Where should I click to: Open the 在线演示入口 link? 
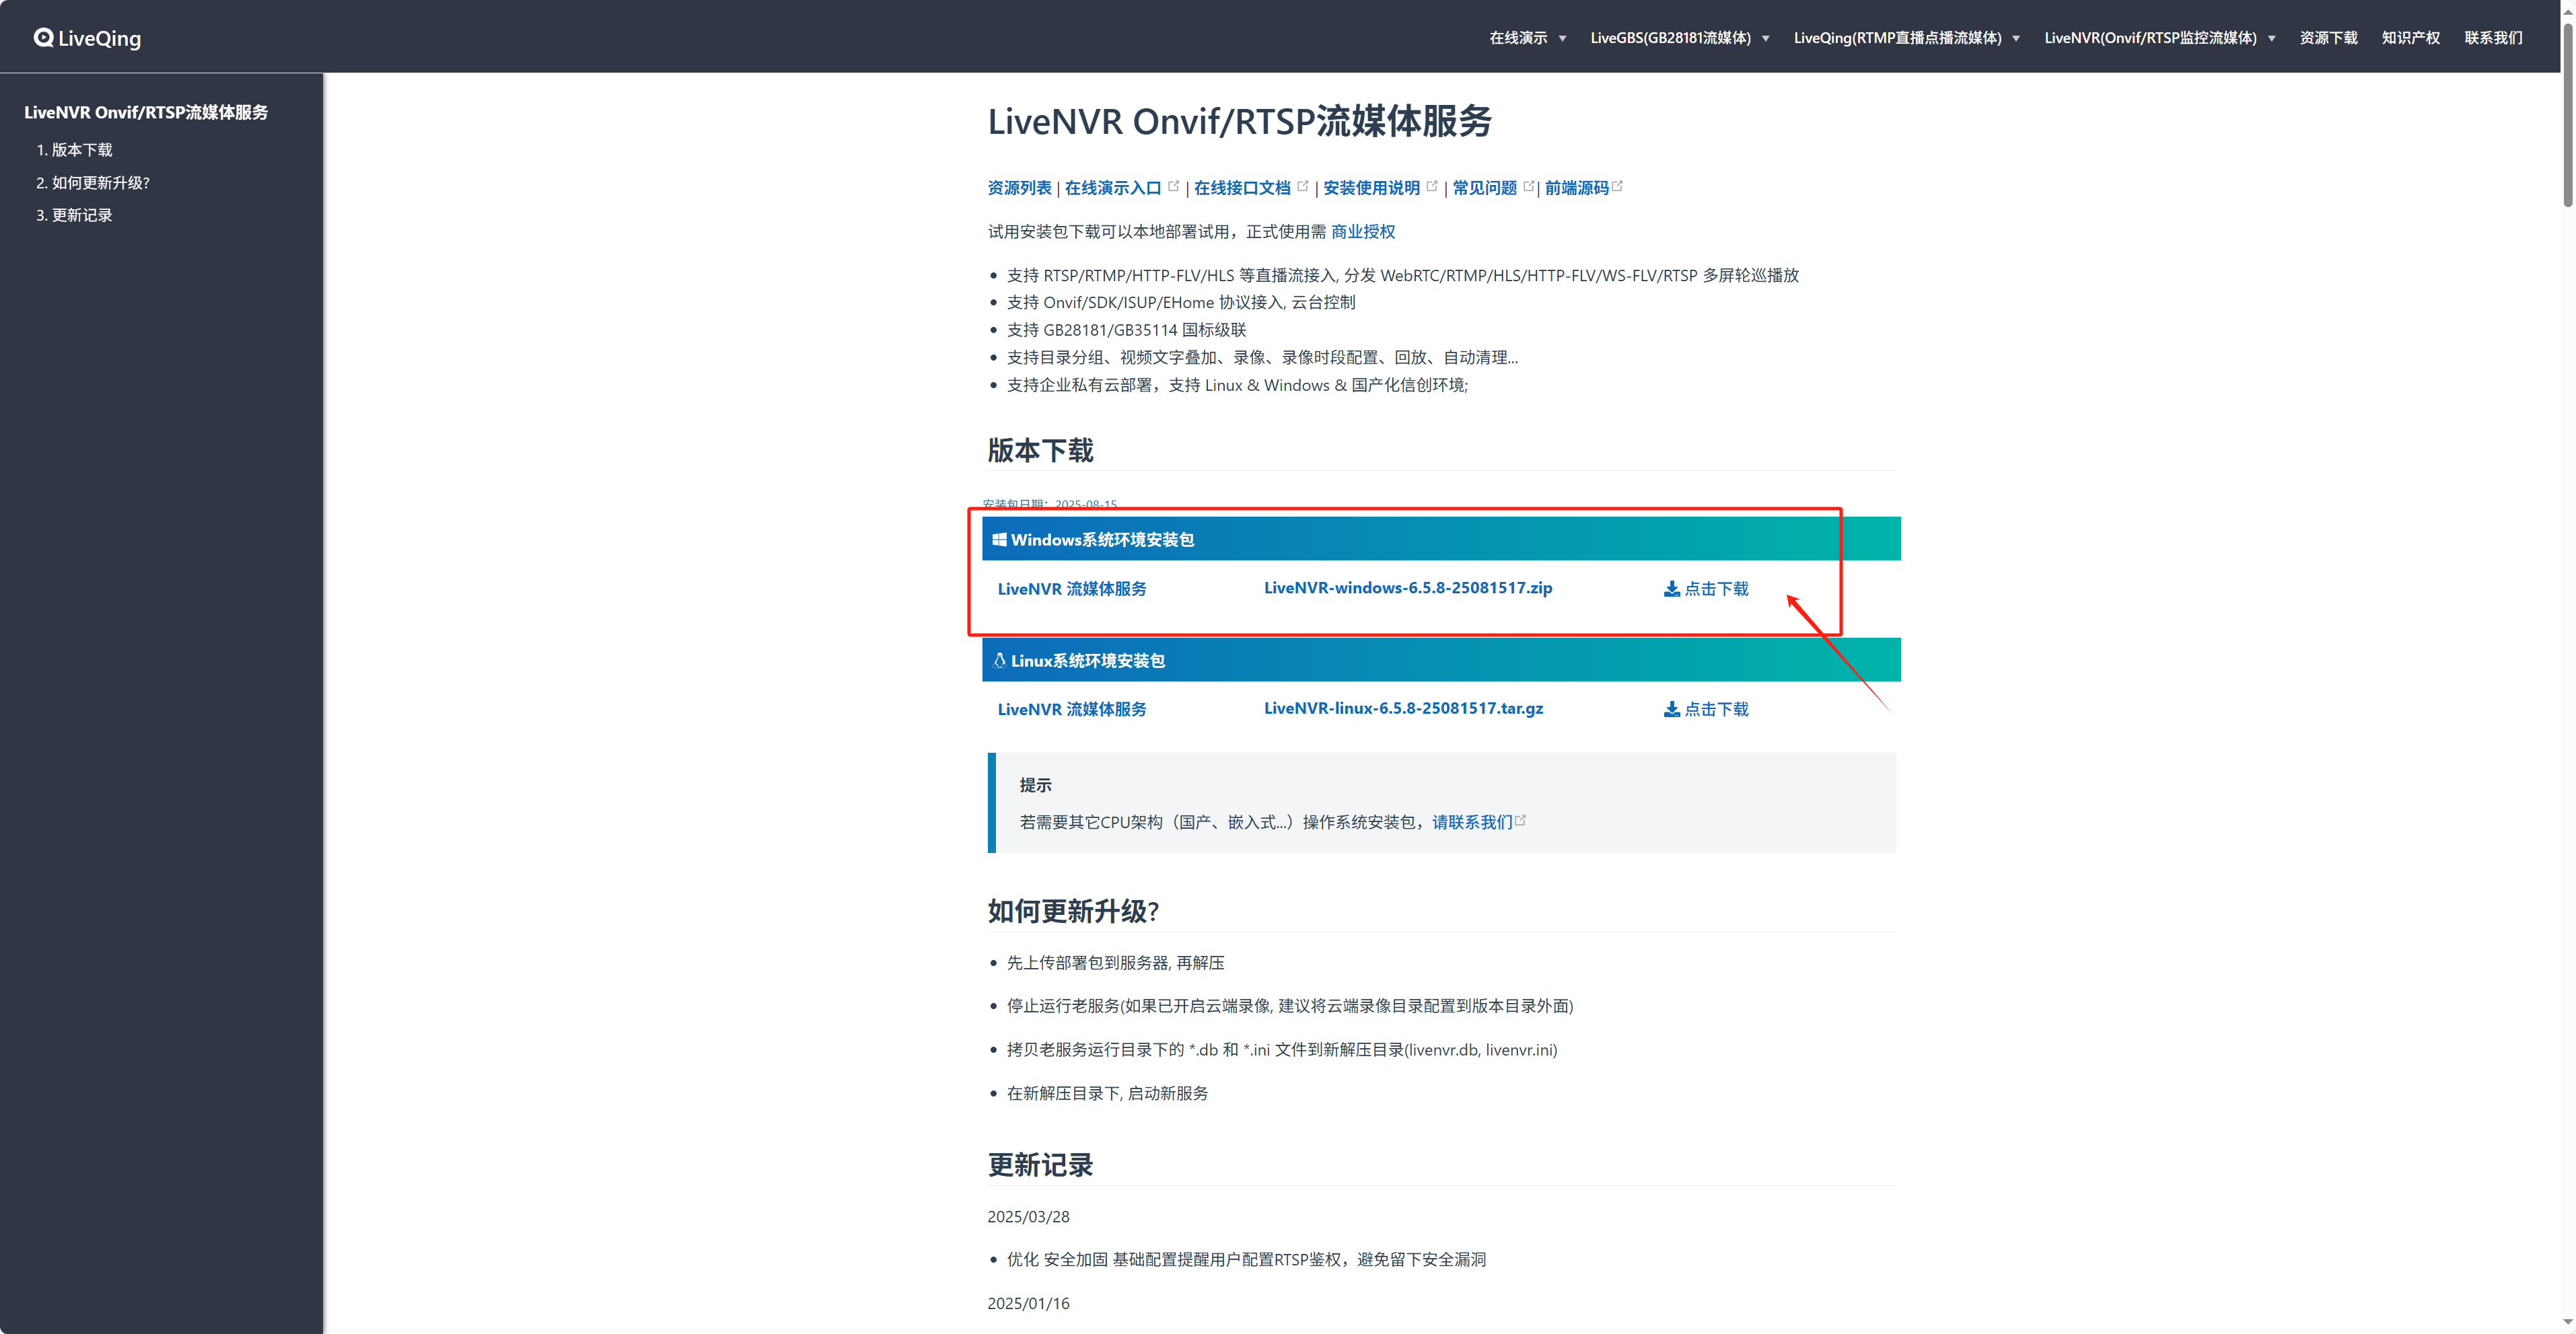(1113, 188)
